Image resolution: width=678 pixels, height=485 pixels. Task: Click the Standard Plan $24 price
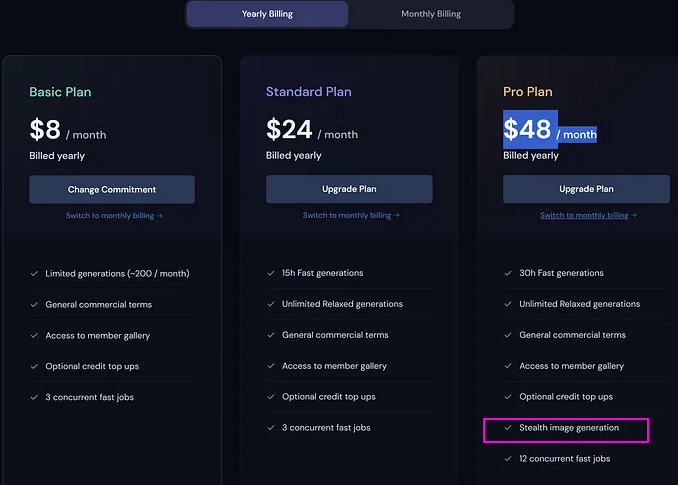tap(288, 130)
